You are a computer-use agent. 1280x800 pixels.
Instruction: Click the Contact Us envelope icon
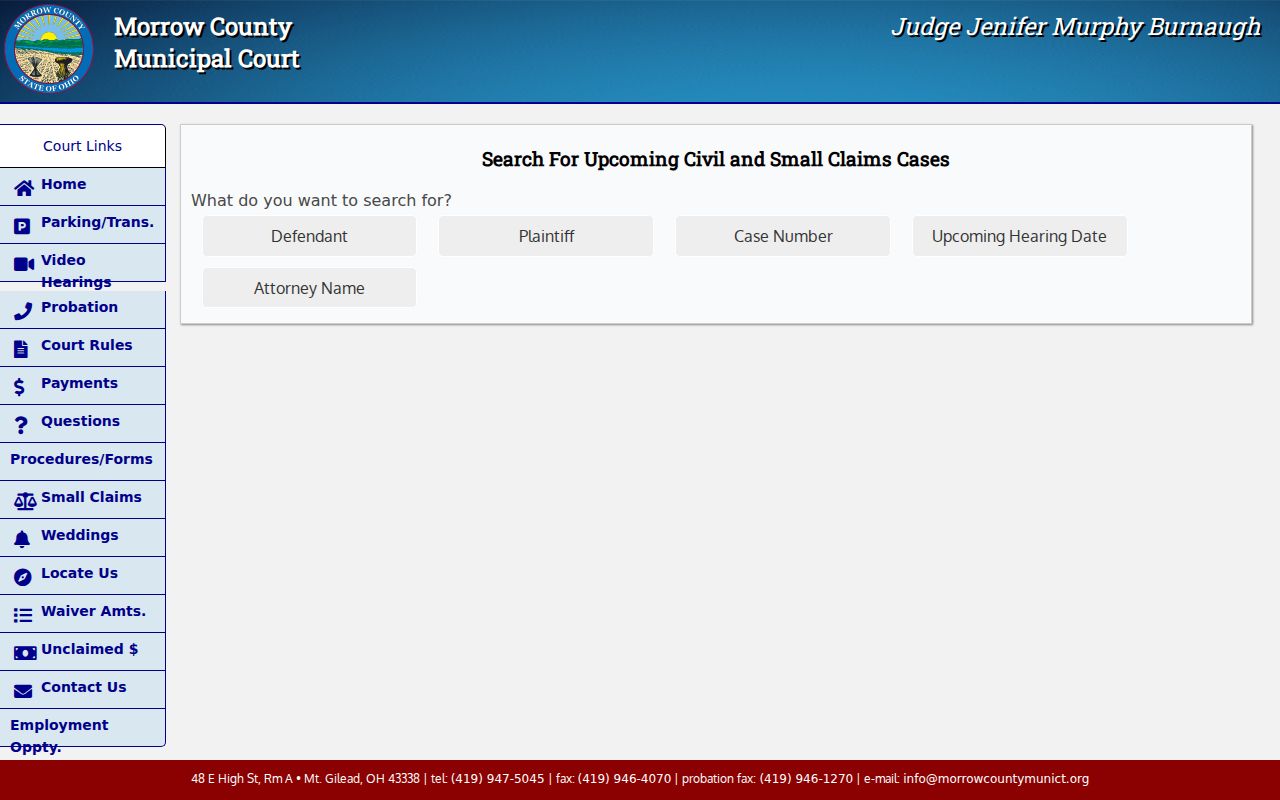click(23, 691)
